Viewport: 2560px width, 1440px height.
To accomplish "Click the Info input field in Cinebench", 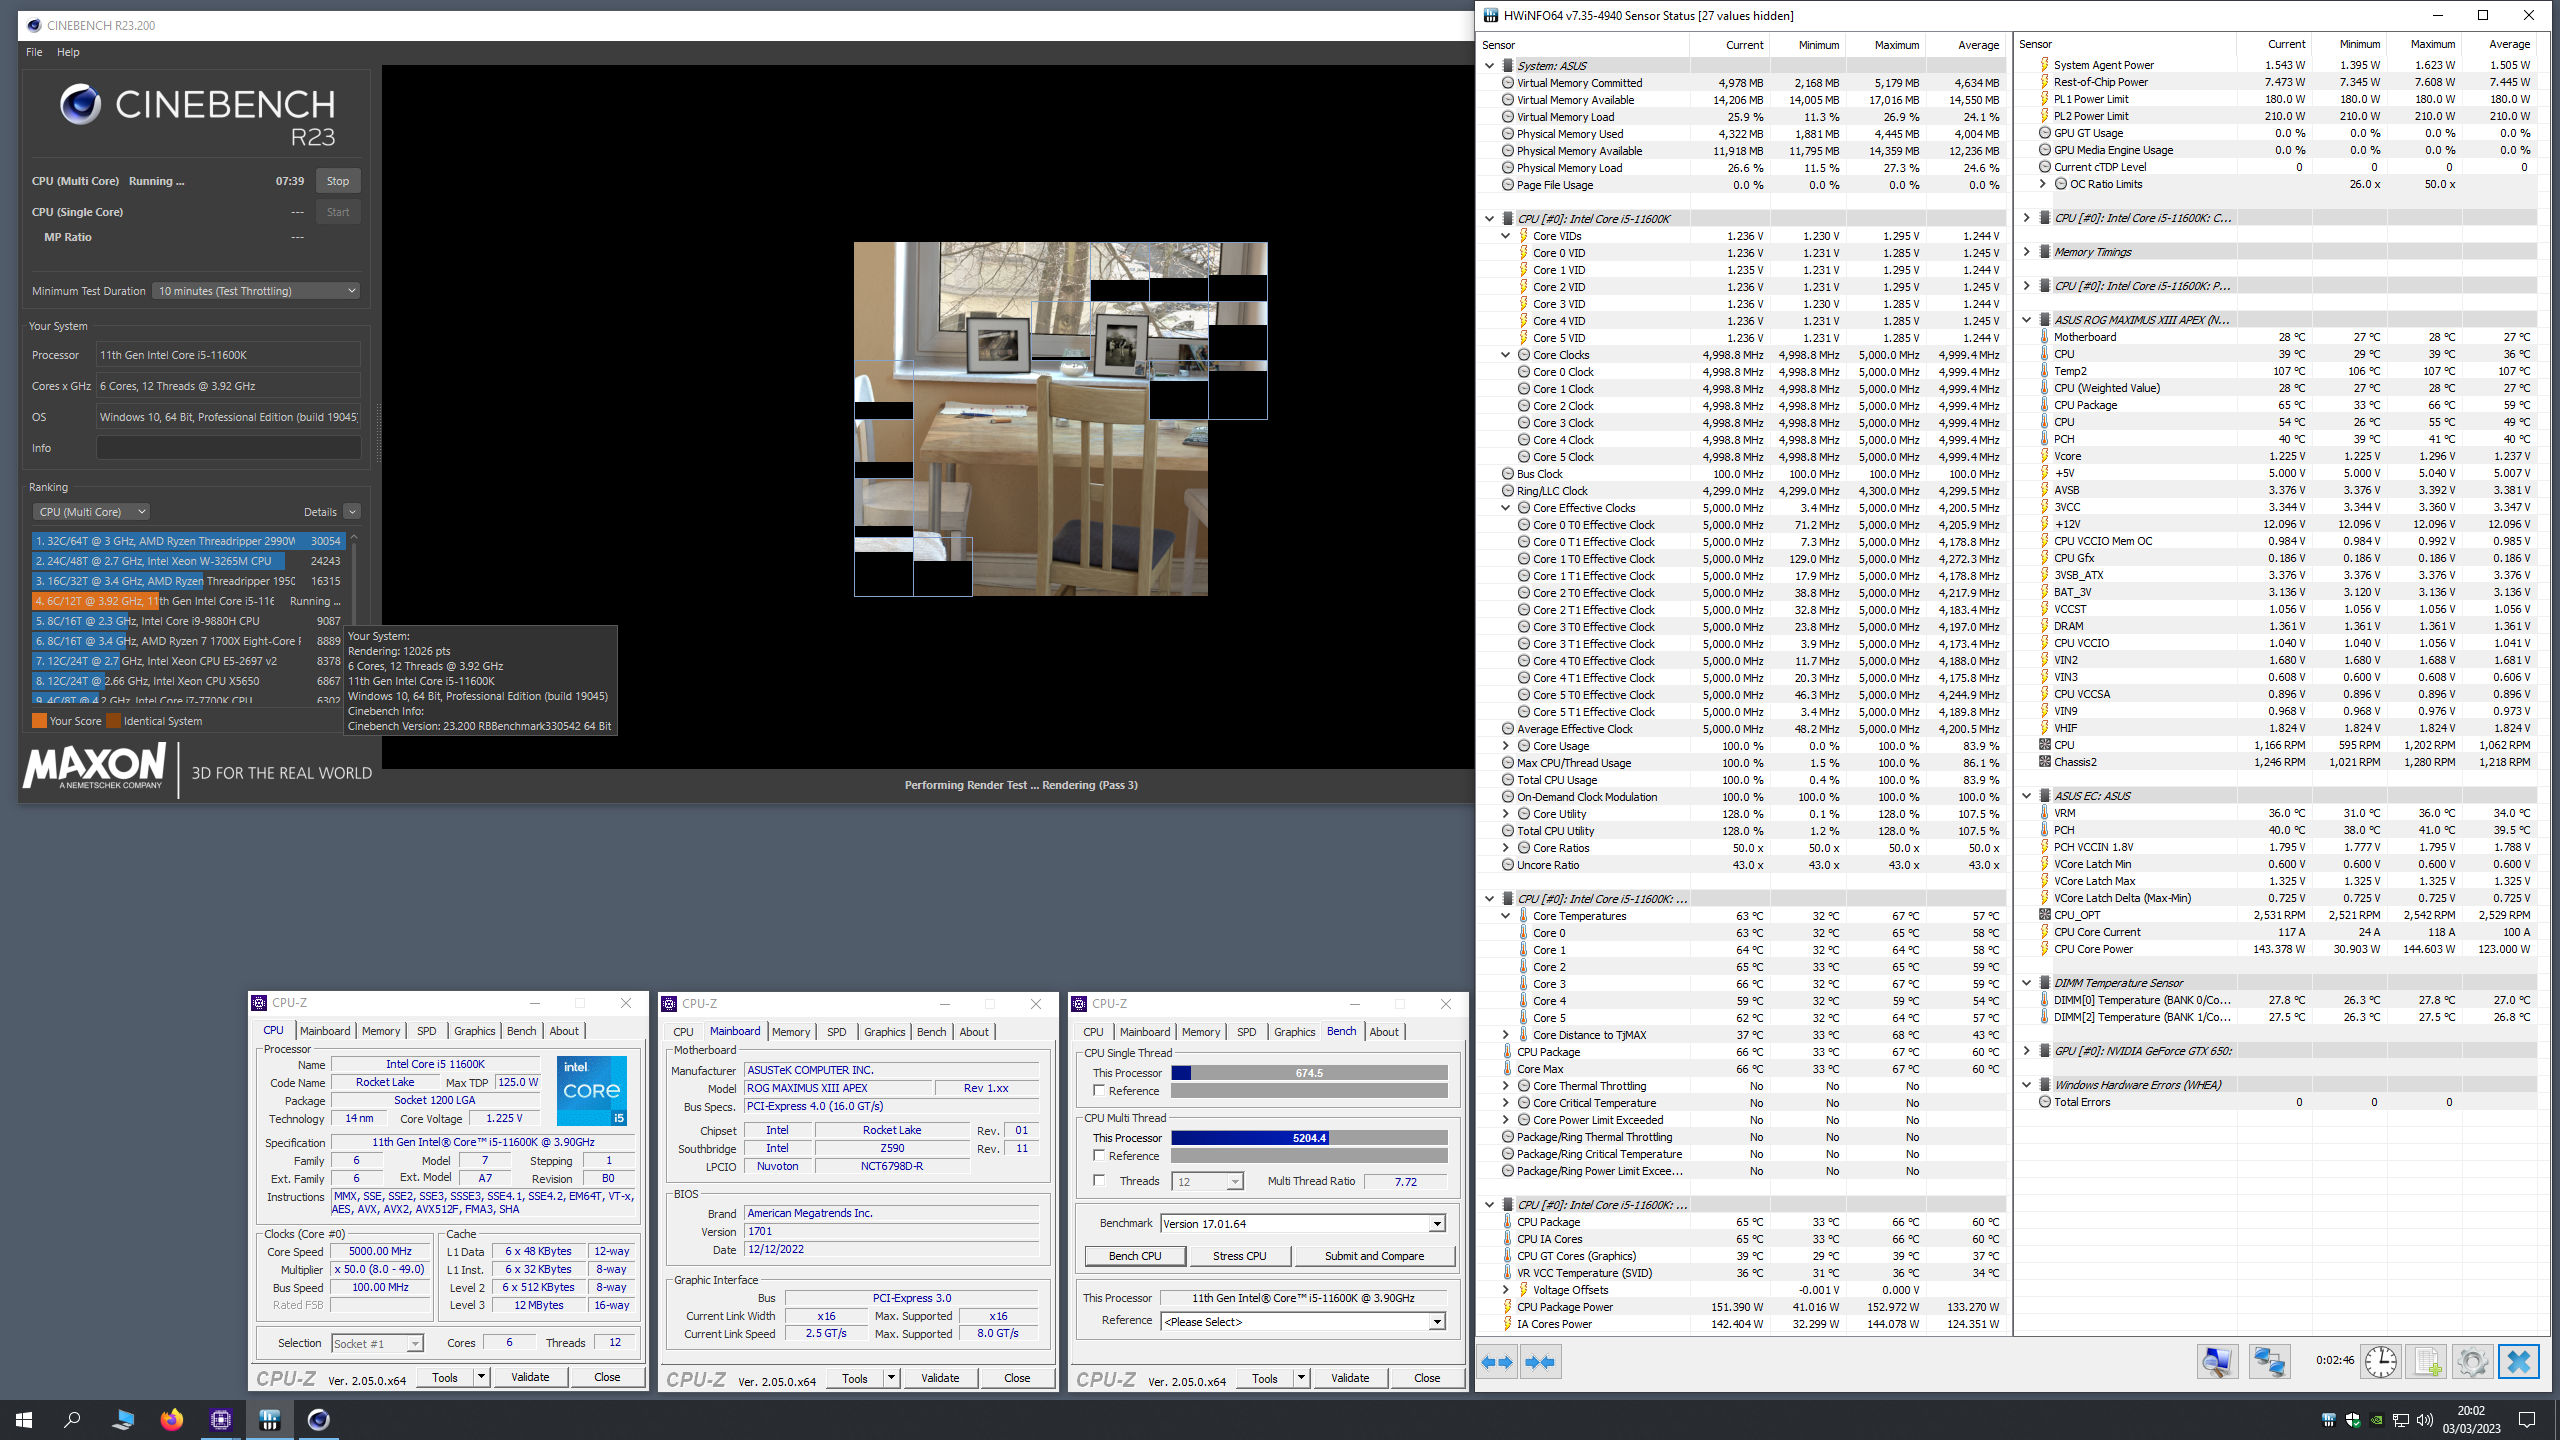I will pos(228,448).
